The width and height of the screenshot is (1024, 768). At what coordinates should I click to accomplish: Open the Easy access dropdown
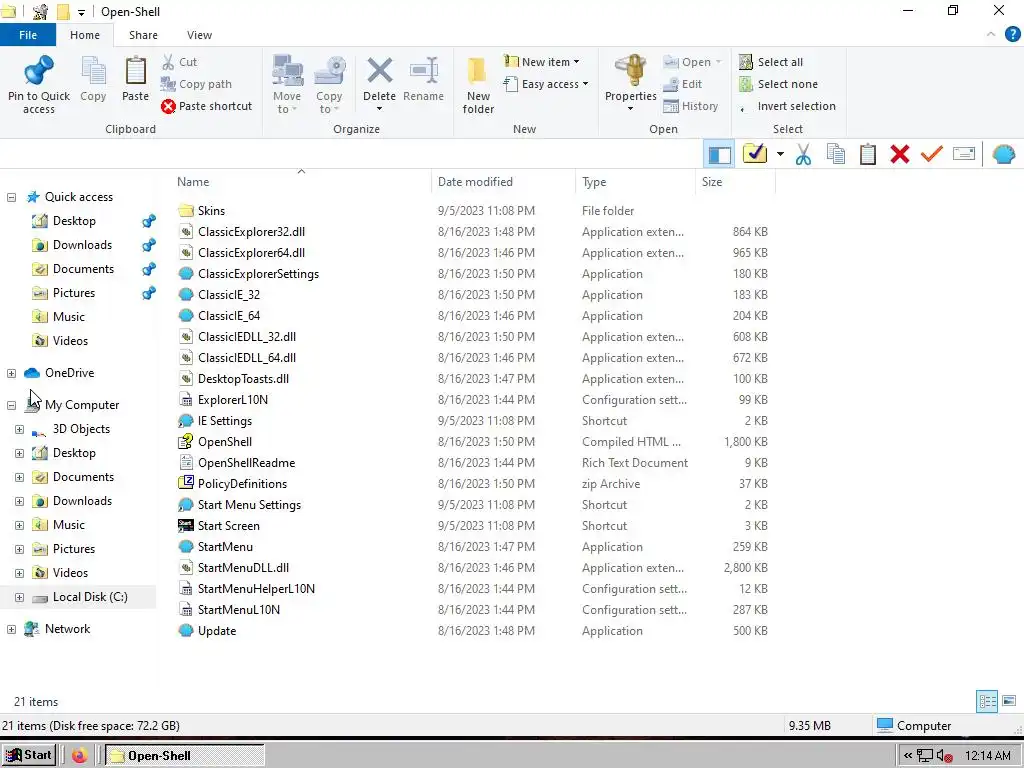pyautogui.click(x=546, y=84)
